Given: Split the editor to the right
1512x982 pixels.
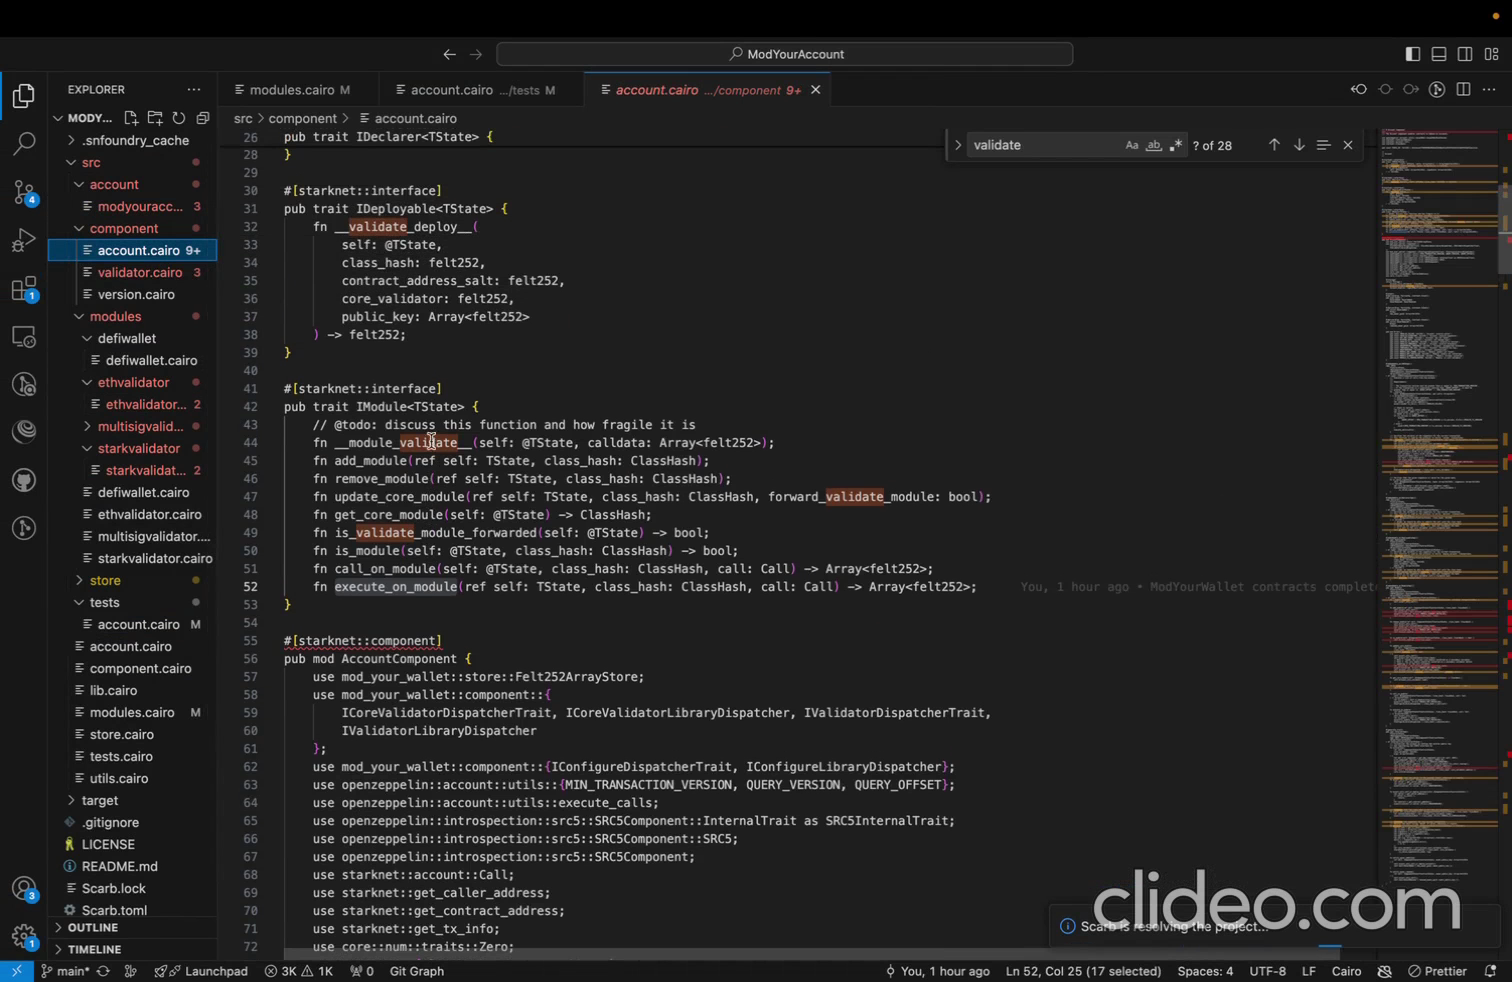Looking at the screenshot, I should [x=1463, y=90].
